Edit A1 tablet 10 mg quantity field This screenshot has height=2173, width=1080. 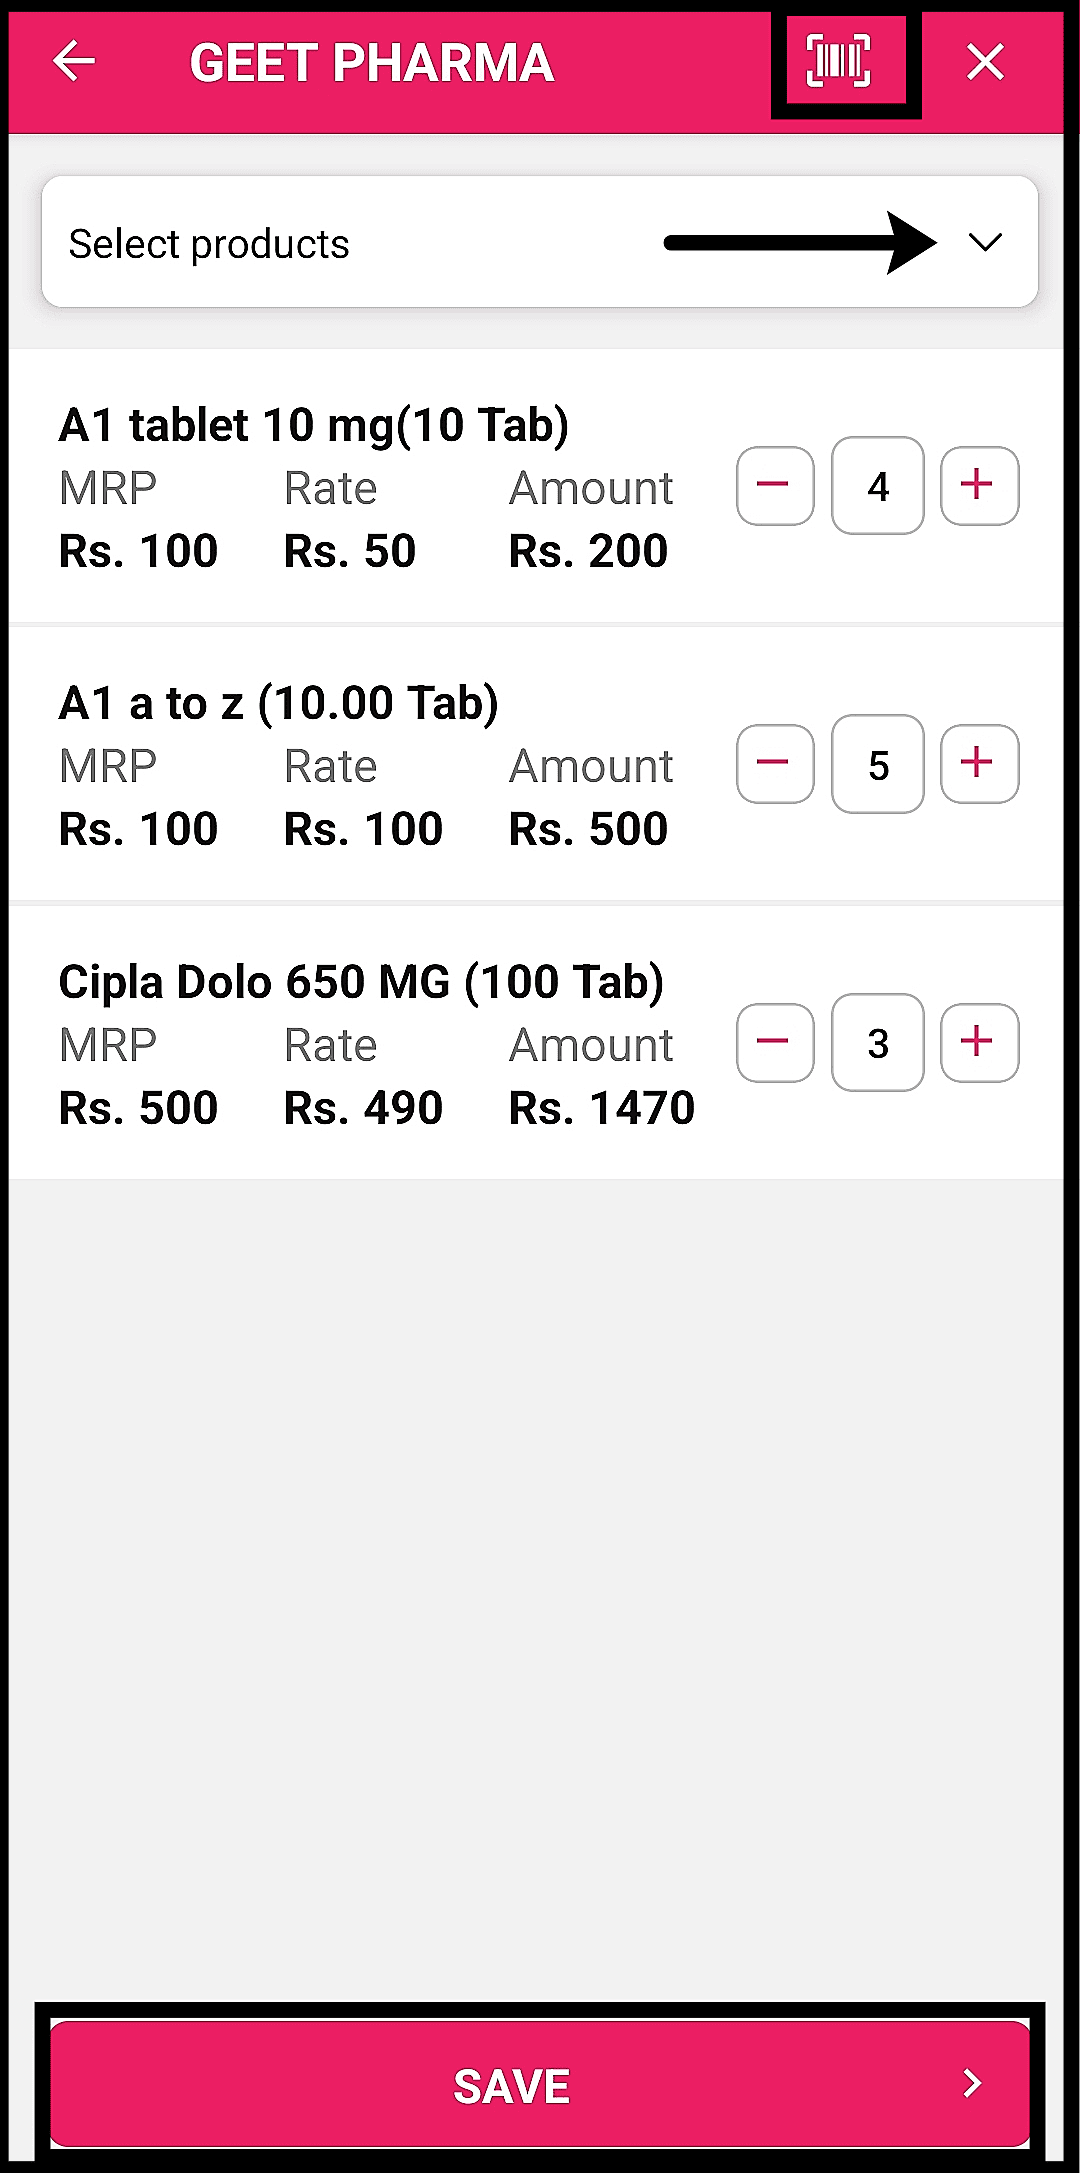pos(878,486)
